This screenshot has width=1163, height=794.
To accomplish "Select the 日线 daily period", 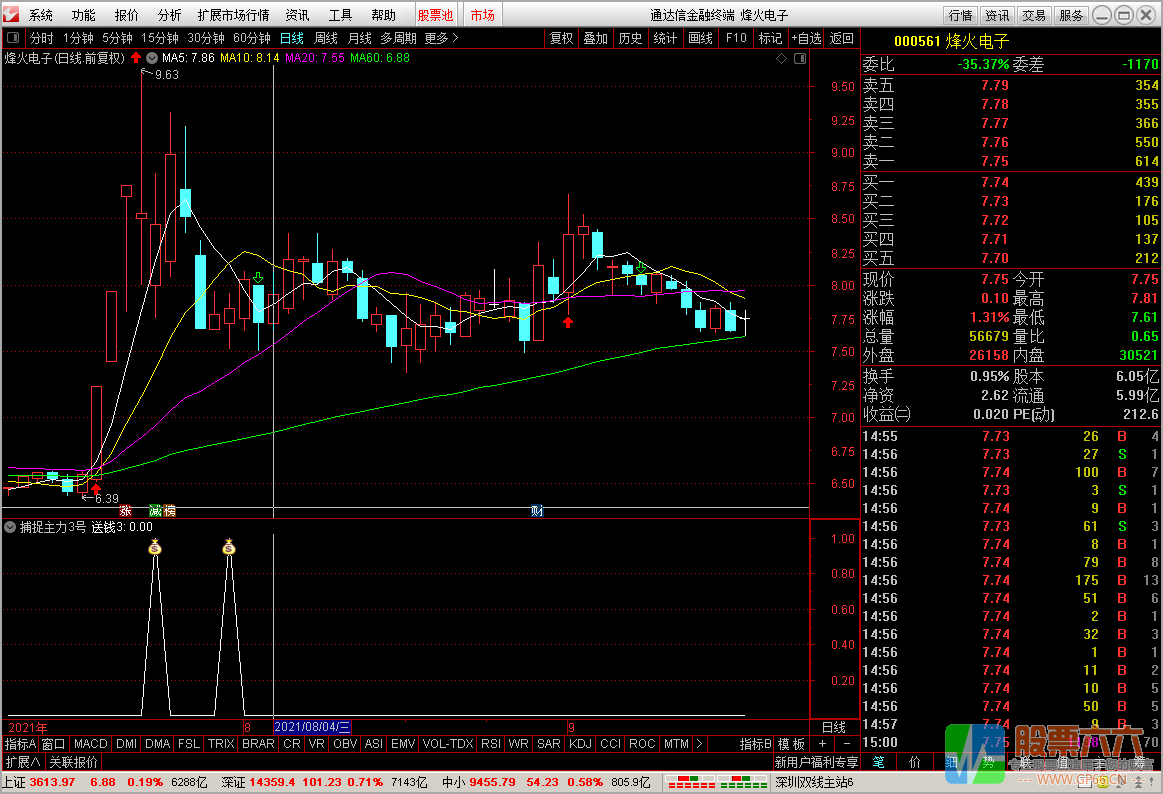I will pos(291,38).
